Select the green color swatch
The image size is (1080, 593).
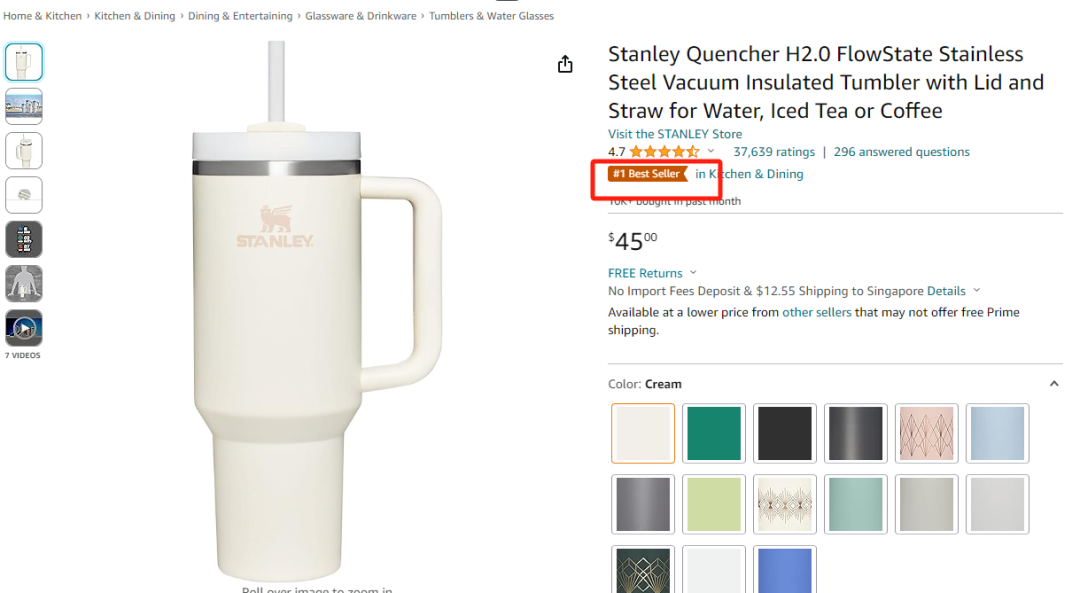click(714, 433)
